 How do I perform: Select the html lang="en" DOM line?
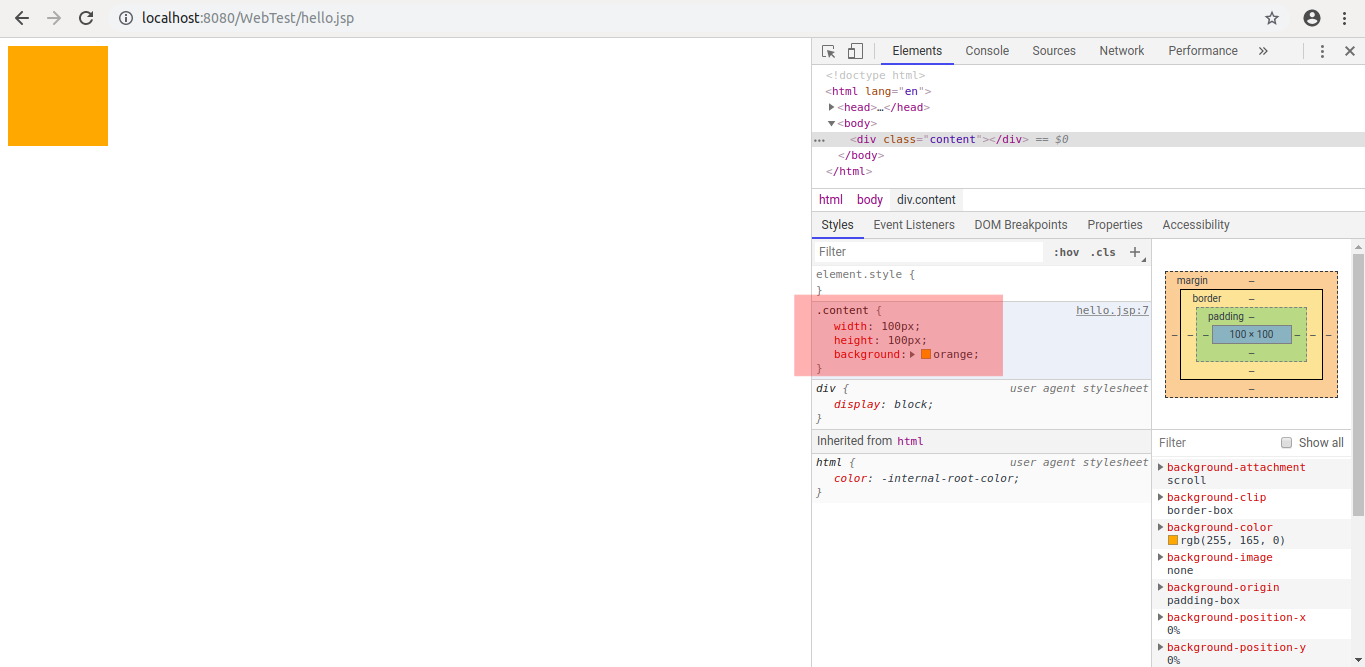pyautogui.click(x=878, y=91)
